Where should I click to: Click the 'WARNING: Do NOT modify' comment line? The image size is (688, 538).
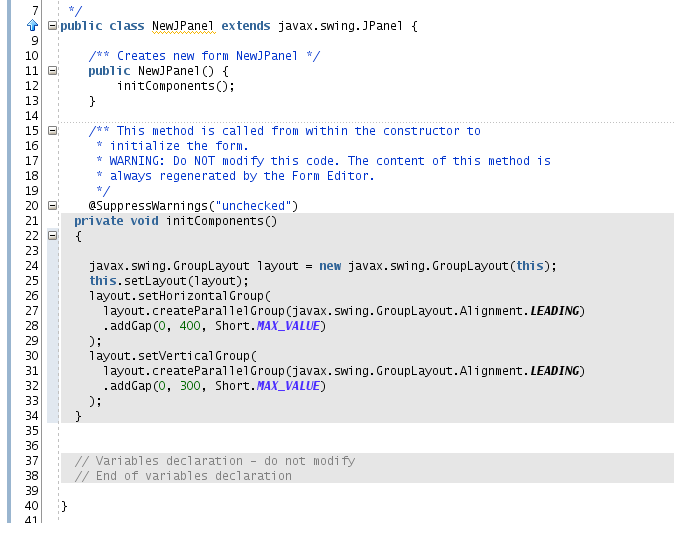click(323, 161)
